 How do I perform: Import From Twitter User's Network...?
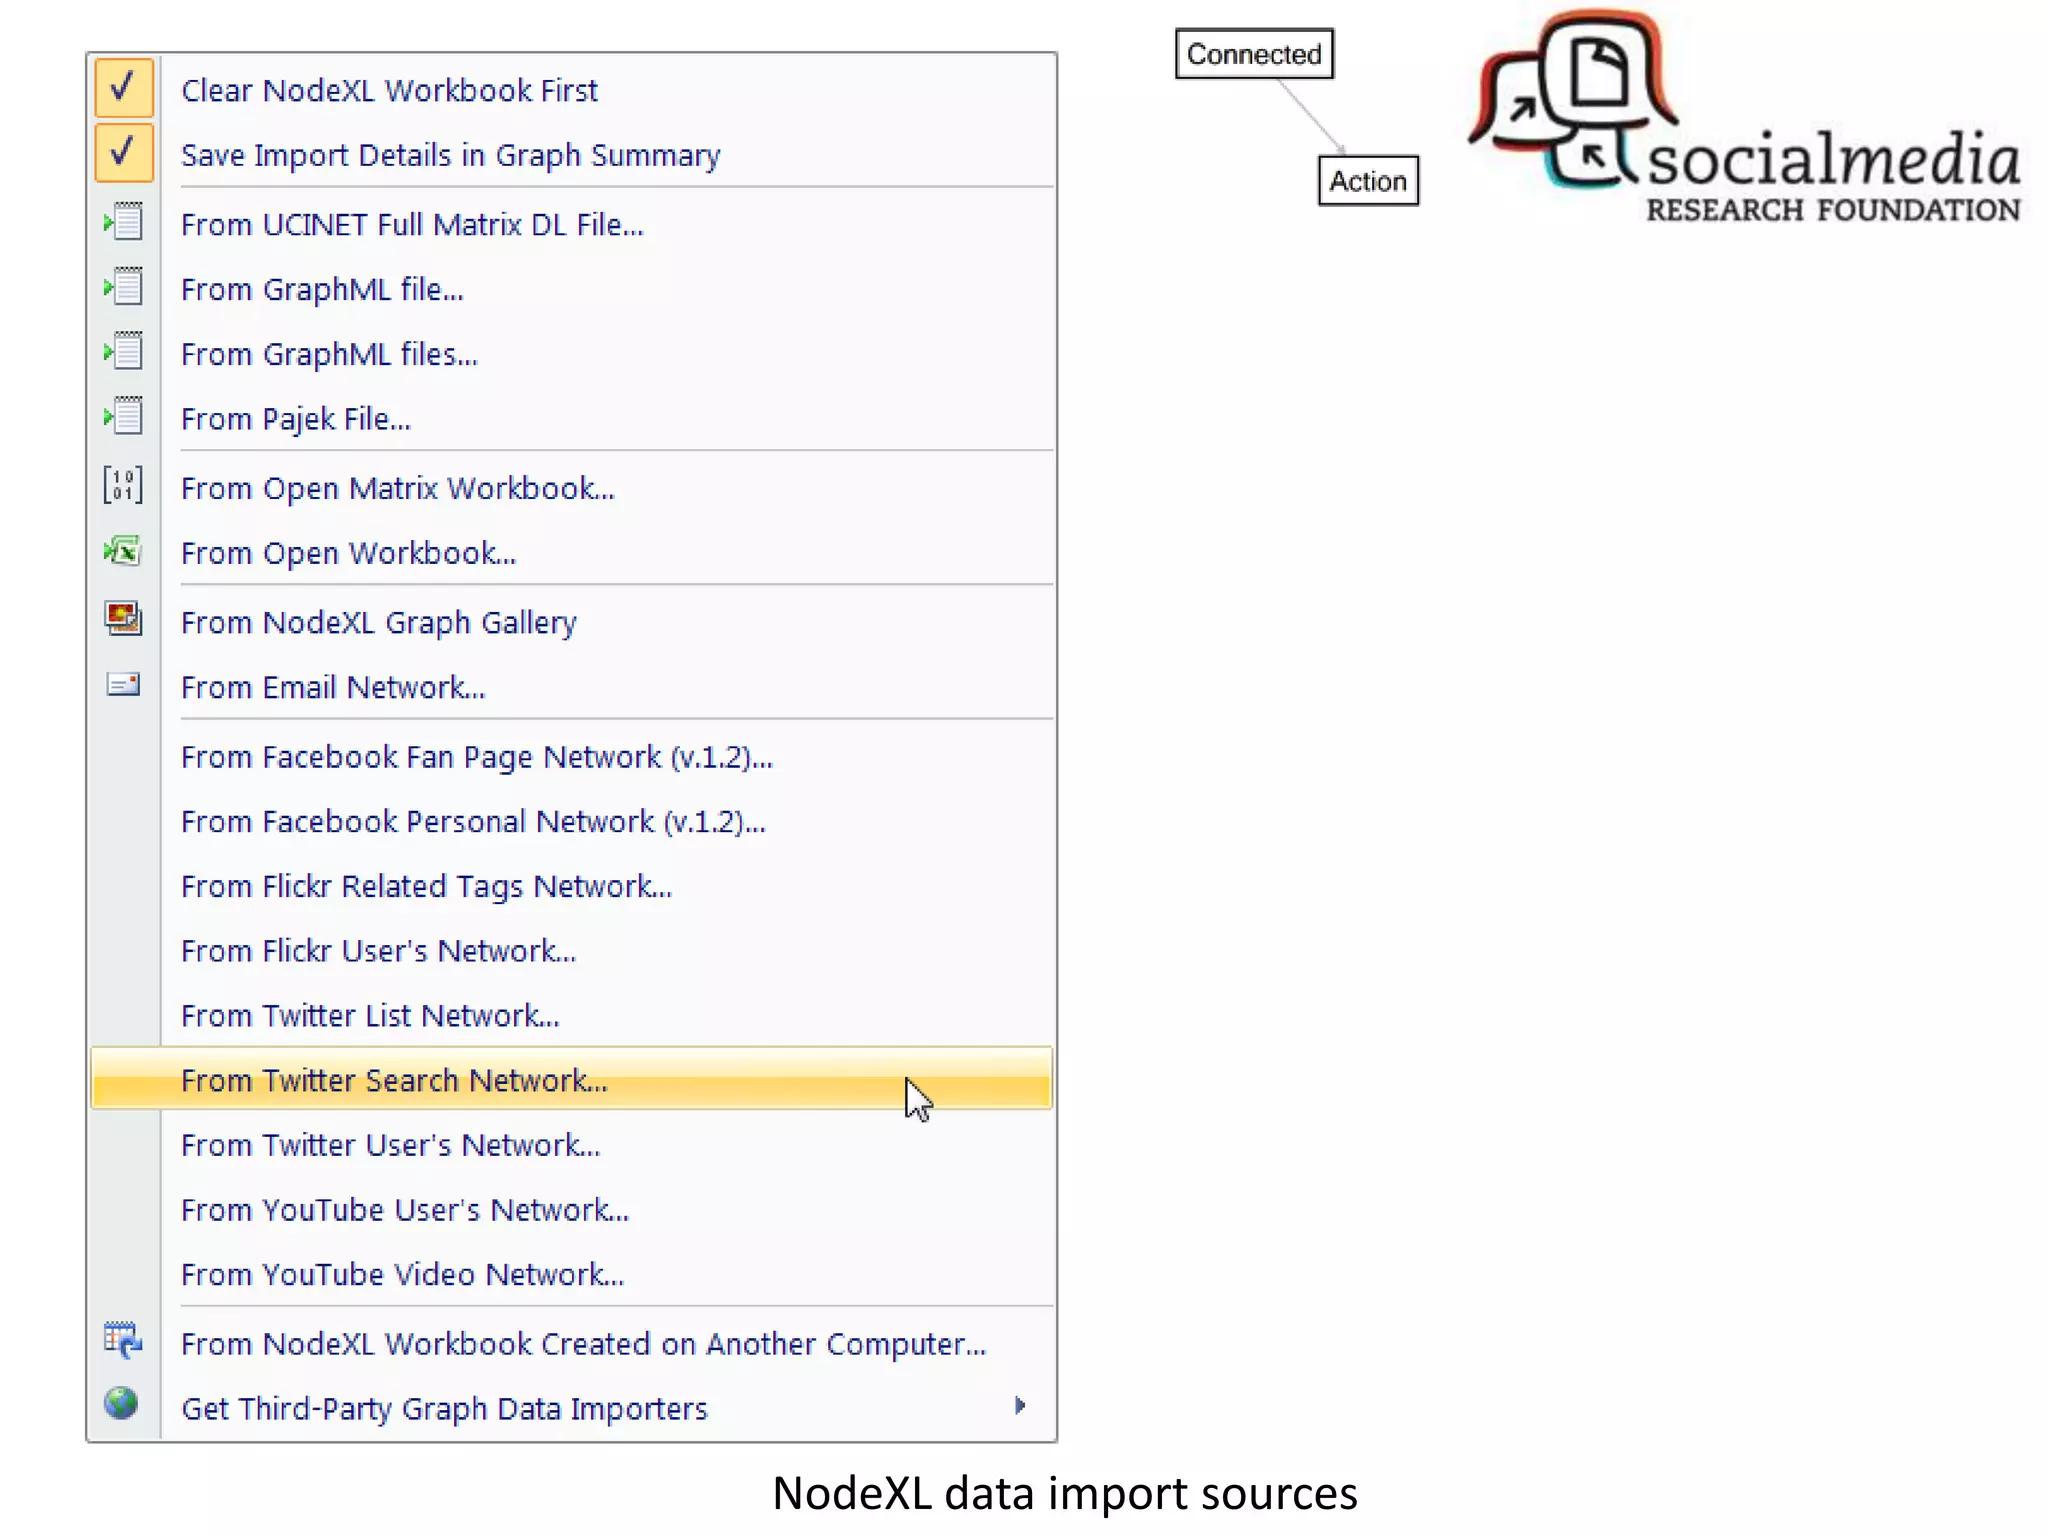click(x=390, y=1146)
